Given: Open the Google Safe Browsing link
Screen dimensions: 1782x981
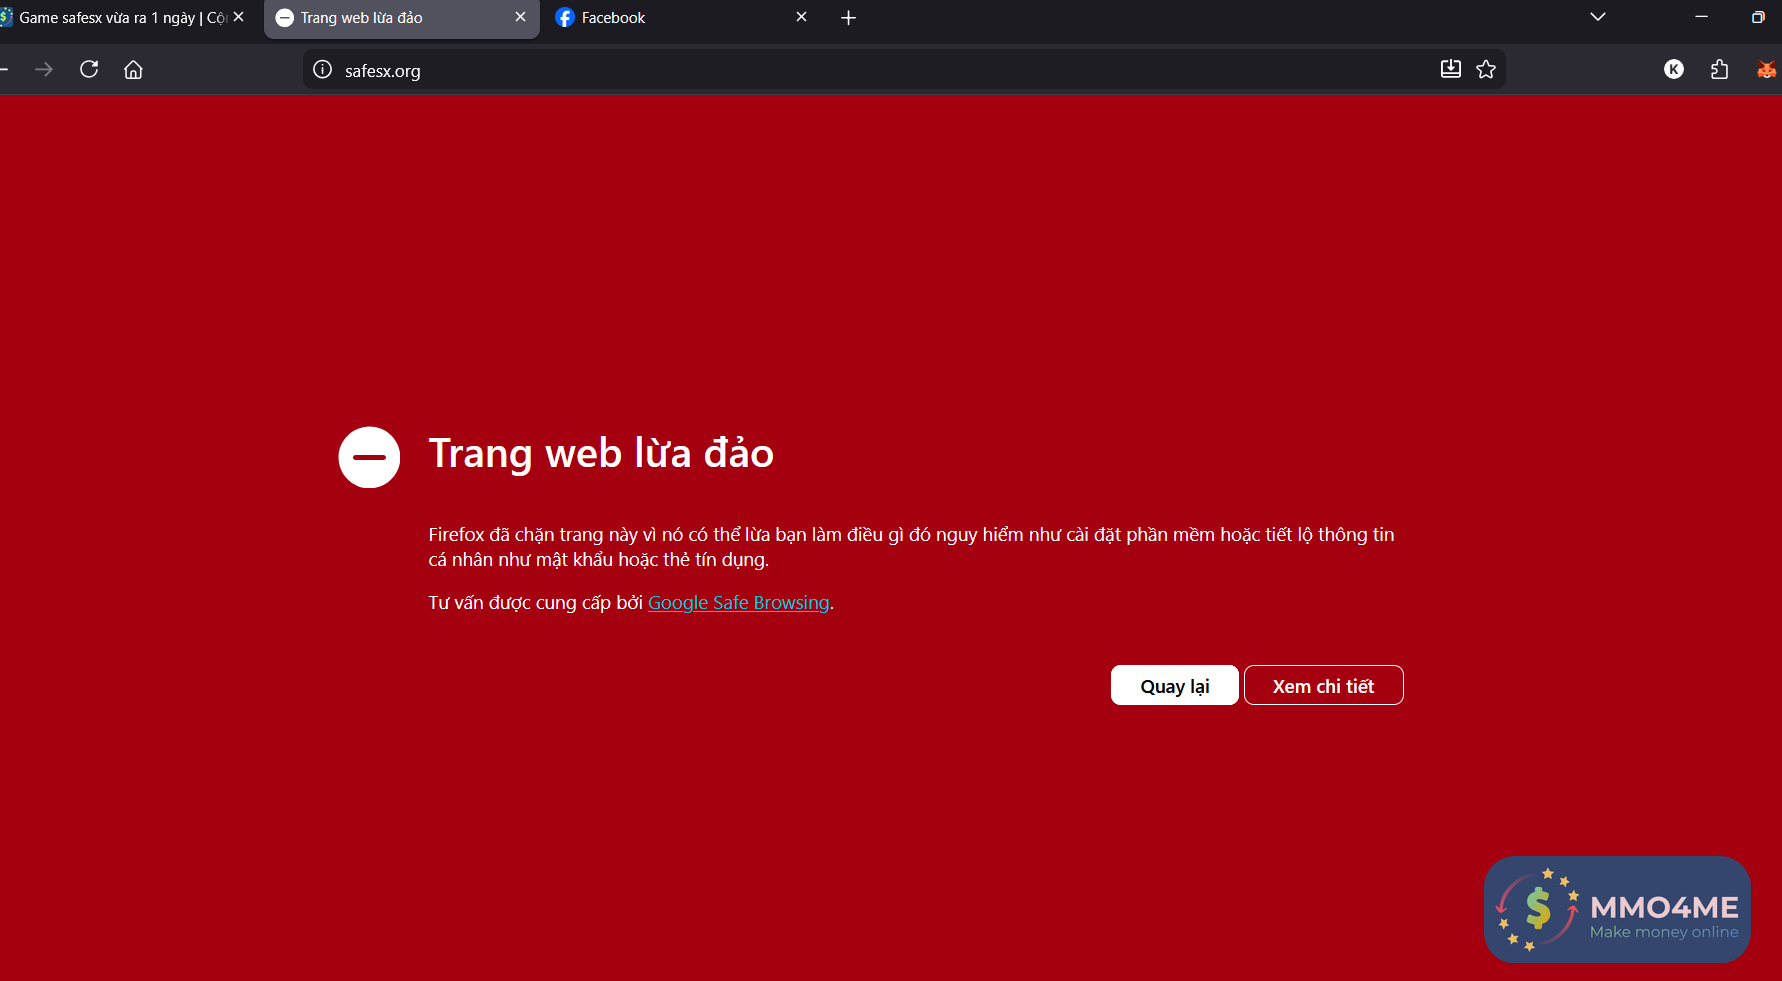Looking at the screenshot, I should [739, 603].
